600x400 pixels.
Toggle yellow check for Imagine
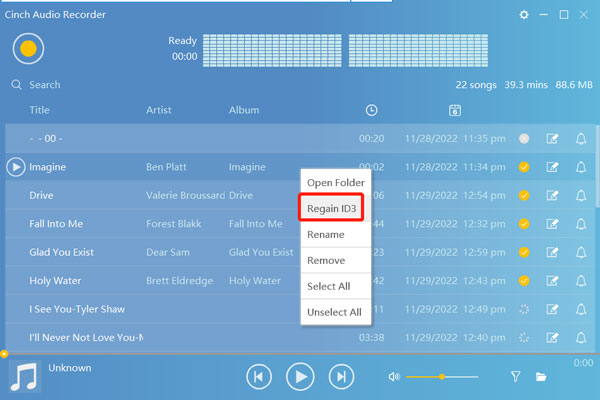pos(524,167)
